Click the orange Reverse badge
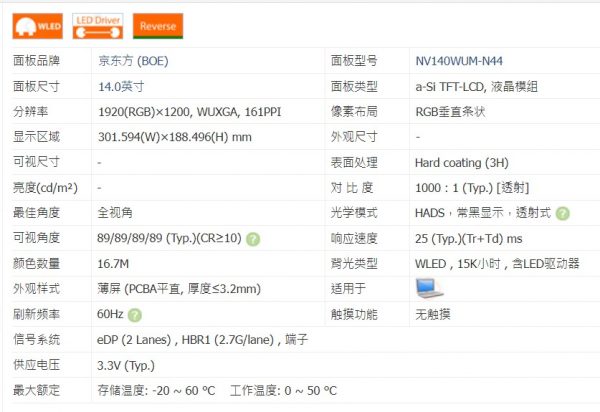Screen dimensions: 600x412 coord(158,26)
